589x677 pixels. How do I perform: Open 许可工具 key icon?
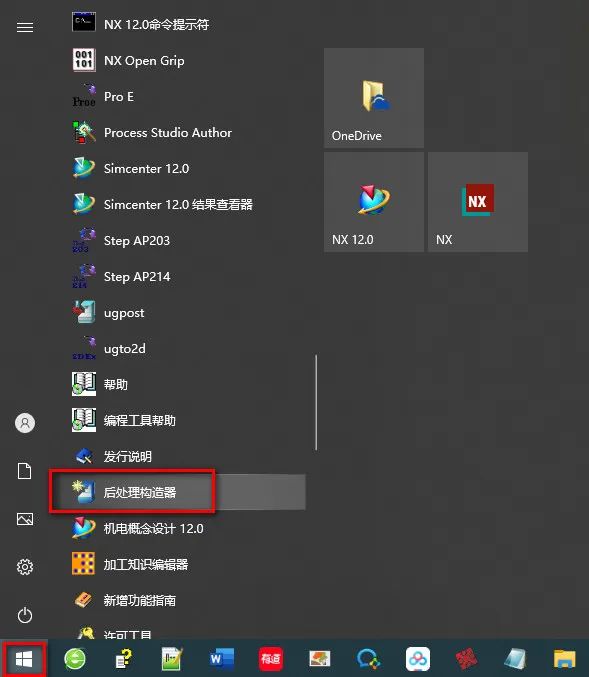click(x=86, y=633)
